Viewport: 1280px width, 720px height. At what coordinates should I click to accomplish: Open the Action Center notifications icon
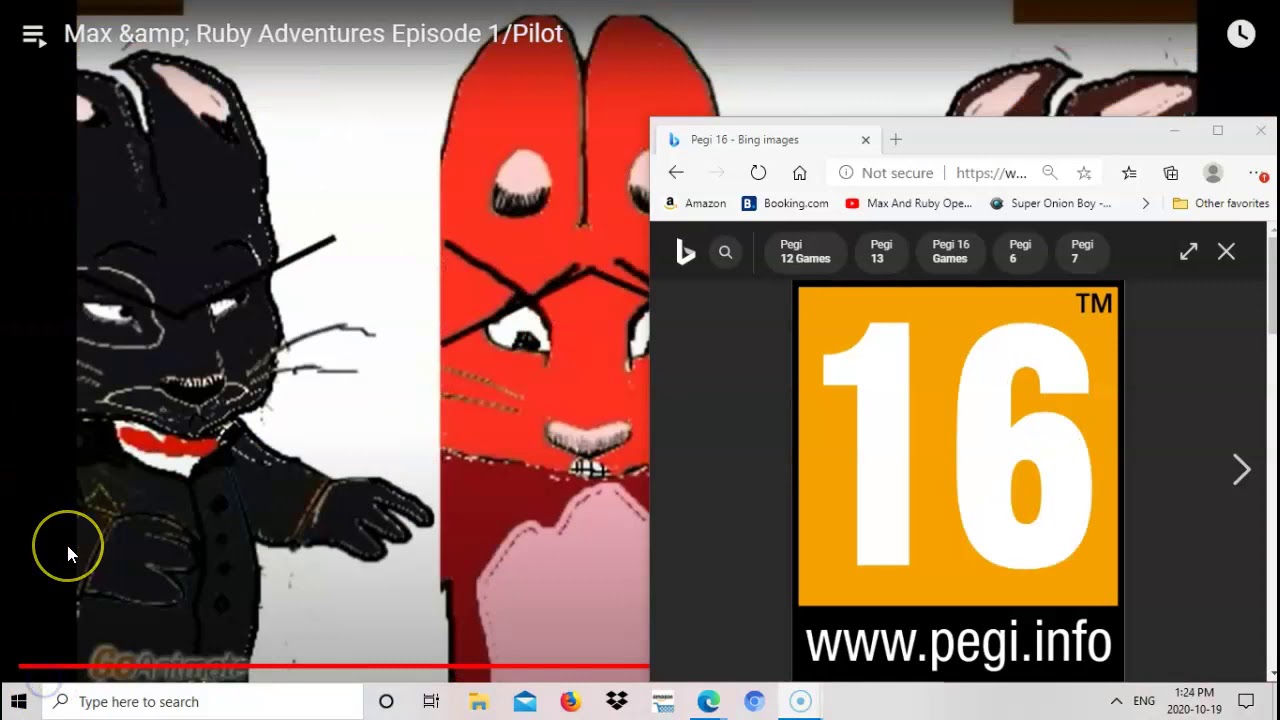1246,701
